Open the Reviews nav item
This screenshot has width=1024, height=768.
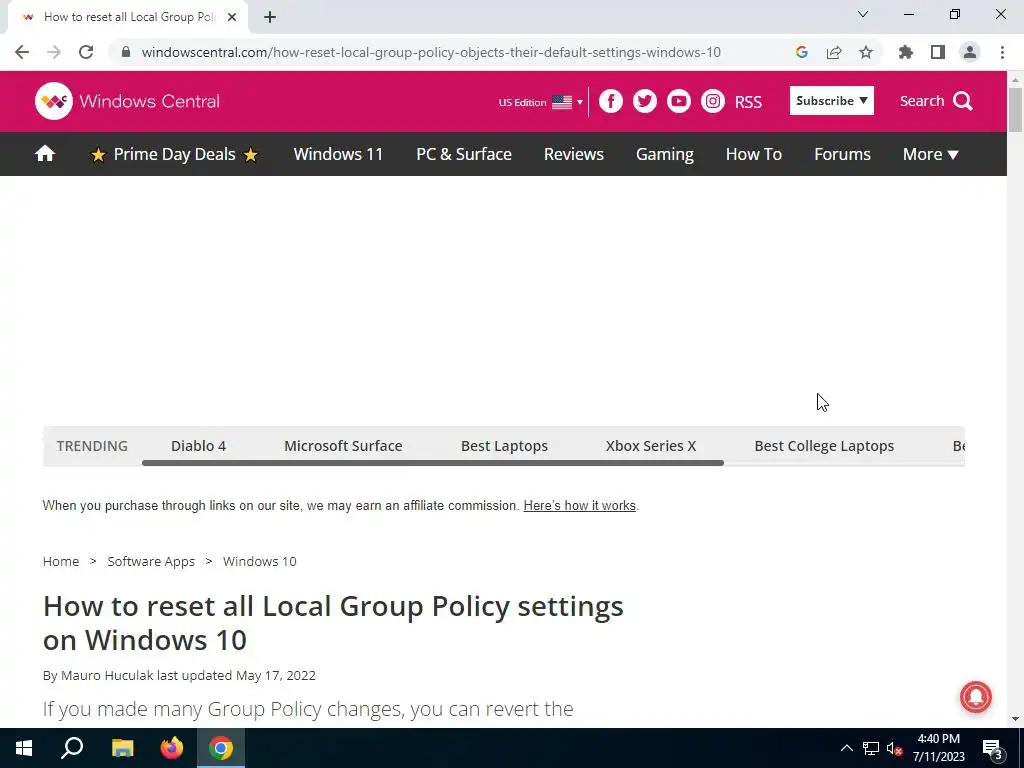coord(573,154)
